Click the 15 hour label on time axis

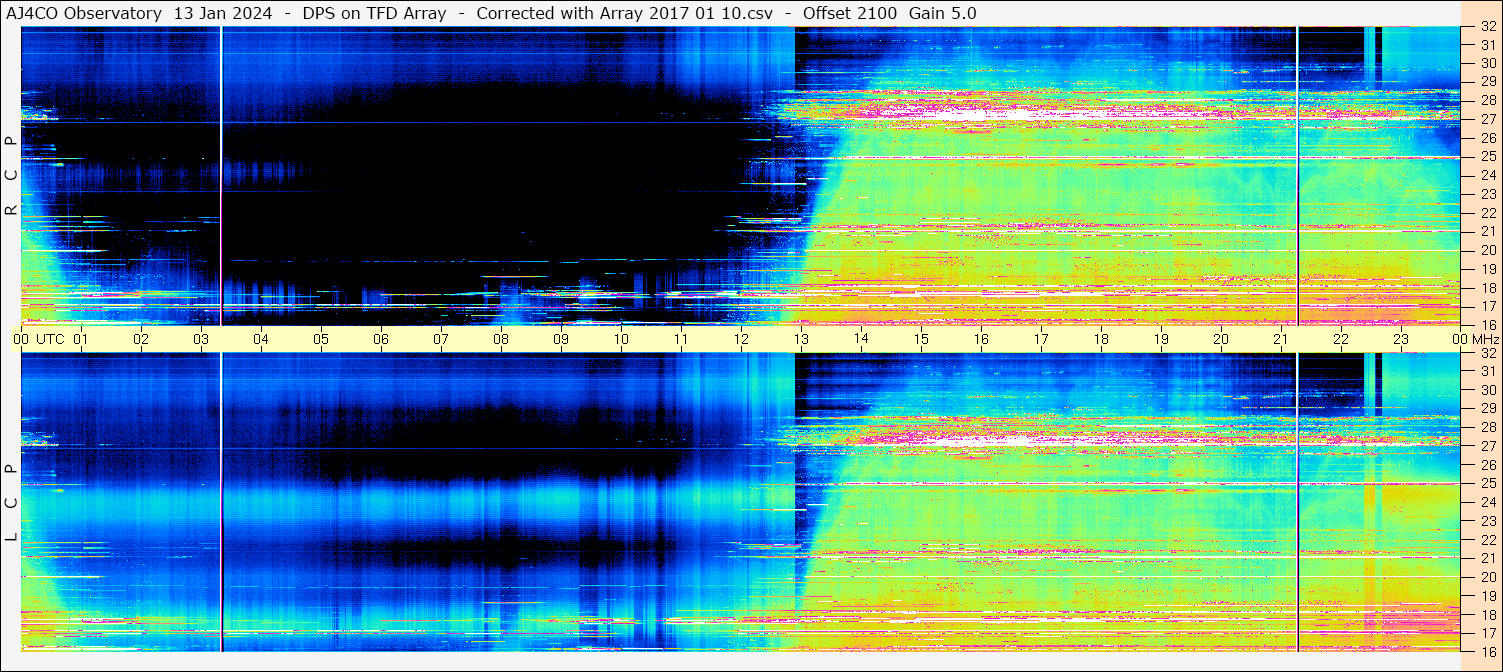[x=921, y=339]
